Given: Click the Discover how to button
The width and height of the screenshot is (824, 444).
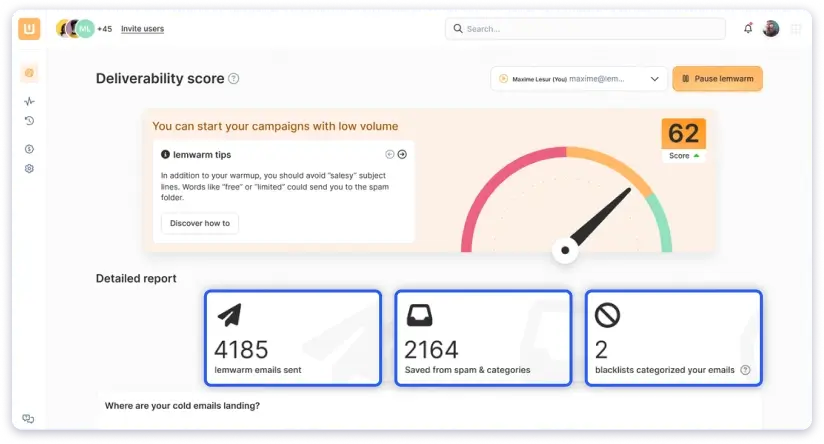Looking at the screenshot, I should point(200,223).
